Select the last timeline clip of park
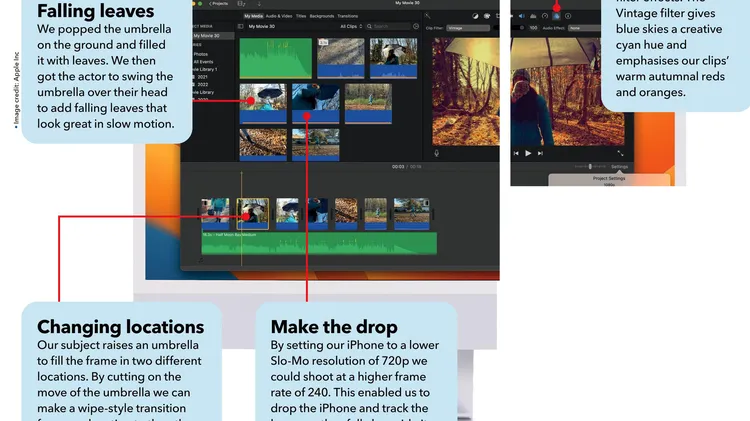Viewport: 750px width, 421px height. click(411, 214)
